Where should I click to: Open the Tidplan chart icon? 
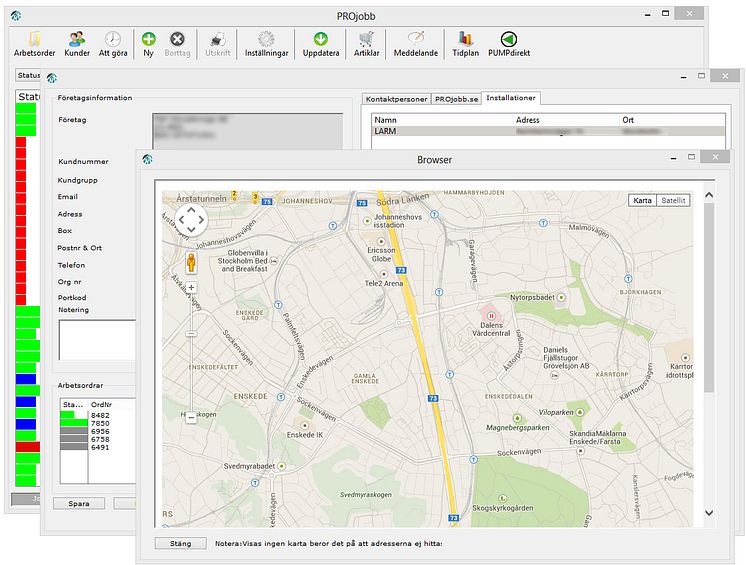[x=465, y=44]
